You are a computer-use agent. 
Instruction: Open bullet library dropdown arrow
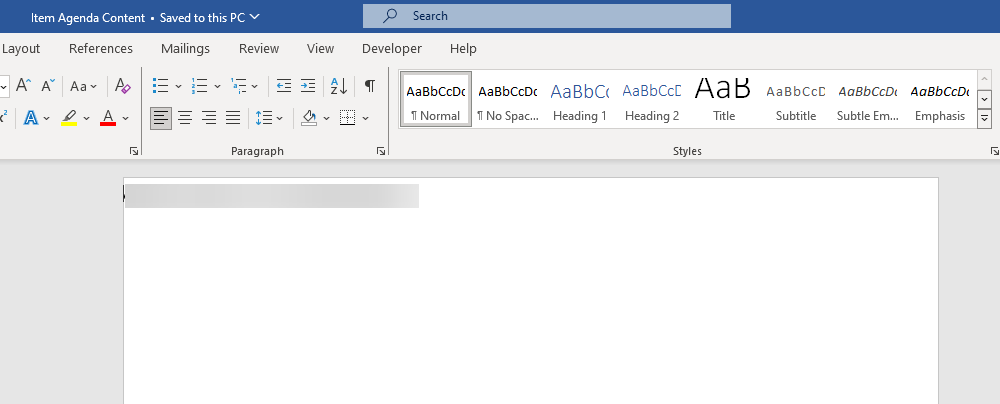pyautogui.click(x=178, y=86)
